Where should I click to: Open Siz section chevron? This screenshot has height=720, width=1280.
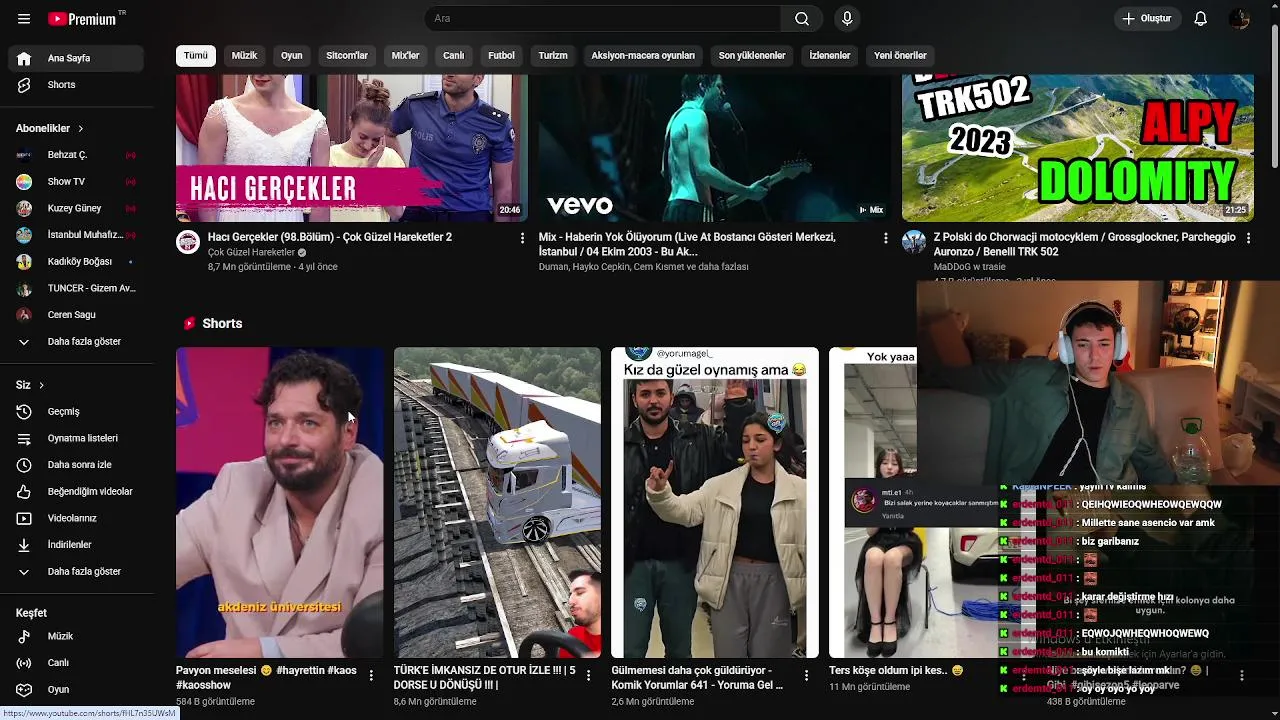tap(41, 385)
